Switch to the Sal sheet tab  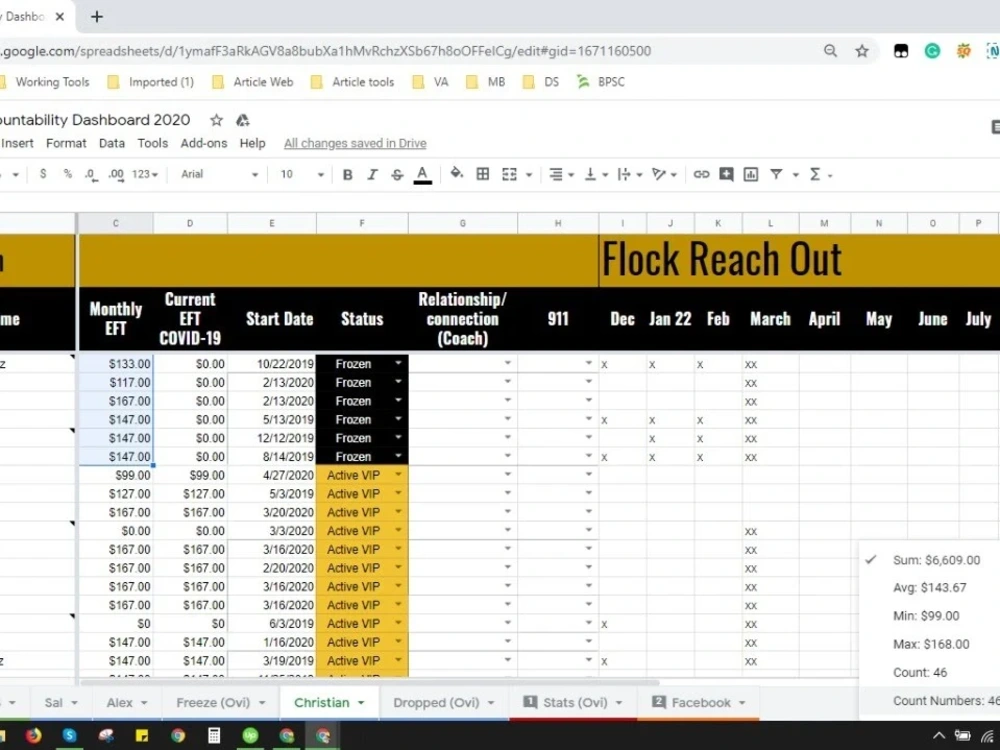(54, 703)
